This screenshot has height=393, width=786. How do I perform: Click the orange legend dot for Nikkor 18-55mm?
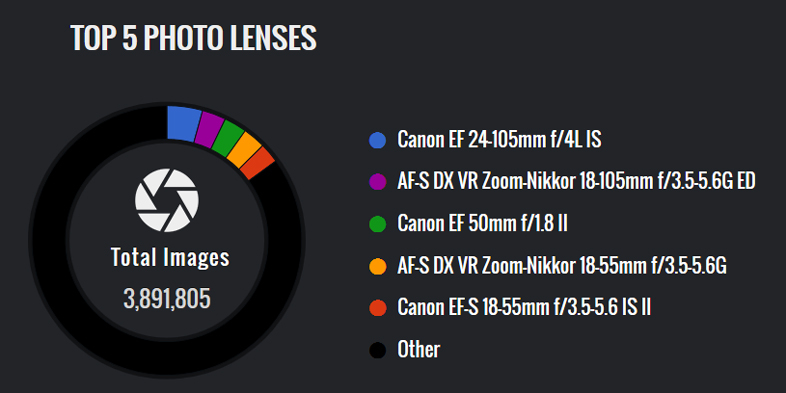pos(377,266)
